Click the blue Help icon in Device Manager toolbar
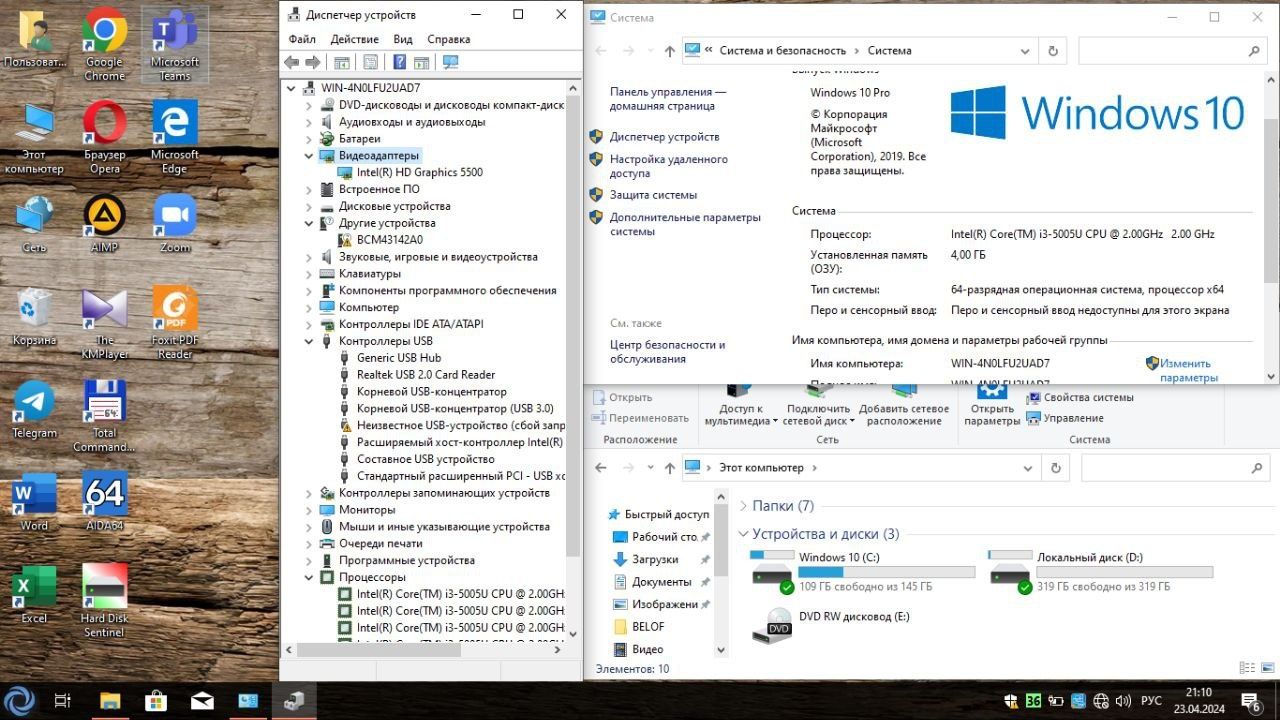The width and height of the screenshot is (1280, 720). tap(399, 62)
